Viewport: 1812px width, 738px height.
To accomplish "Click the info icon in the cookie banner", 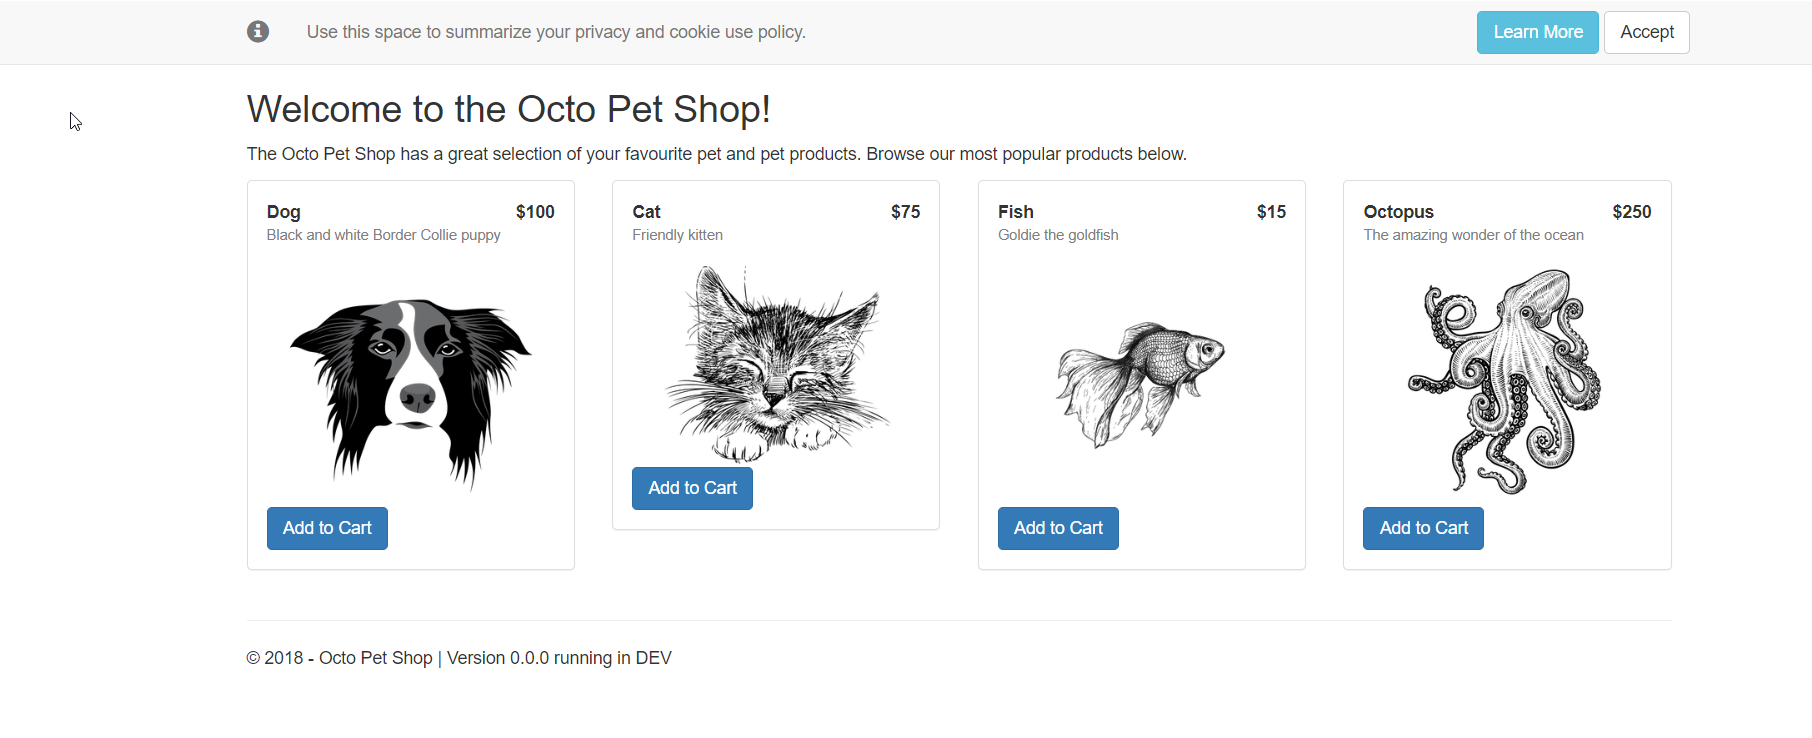I will tap(258, 32).
